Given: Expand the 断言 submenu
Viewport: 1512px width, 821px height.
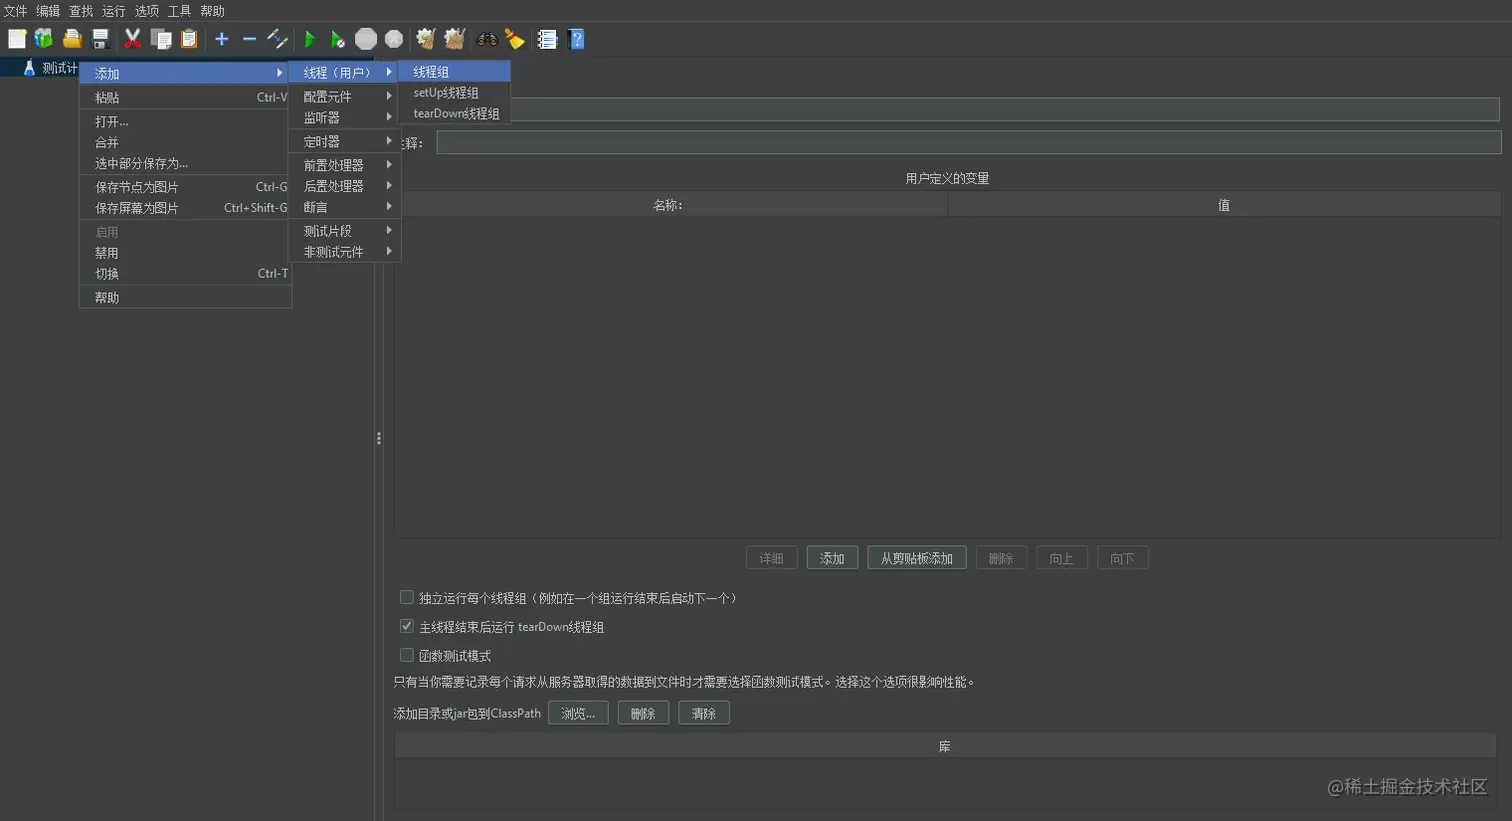Looking at the screenshot, I should 344,206.
